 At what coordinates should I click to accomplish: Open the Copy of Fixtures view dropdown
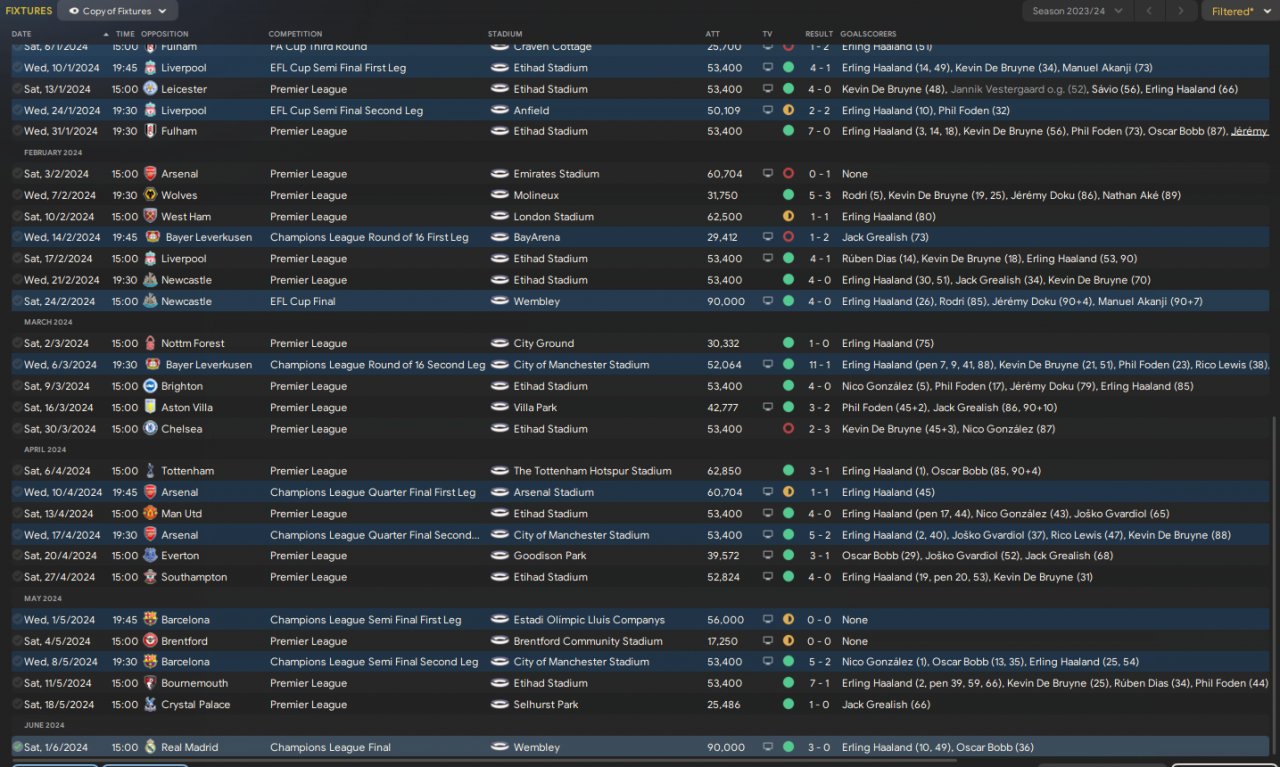[x=118, y=11]
